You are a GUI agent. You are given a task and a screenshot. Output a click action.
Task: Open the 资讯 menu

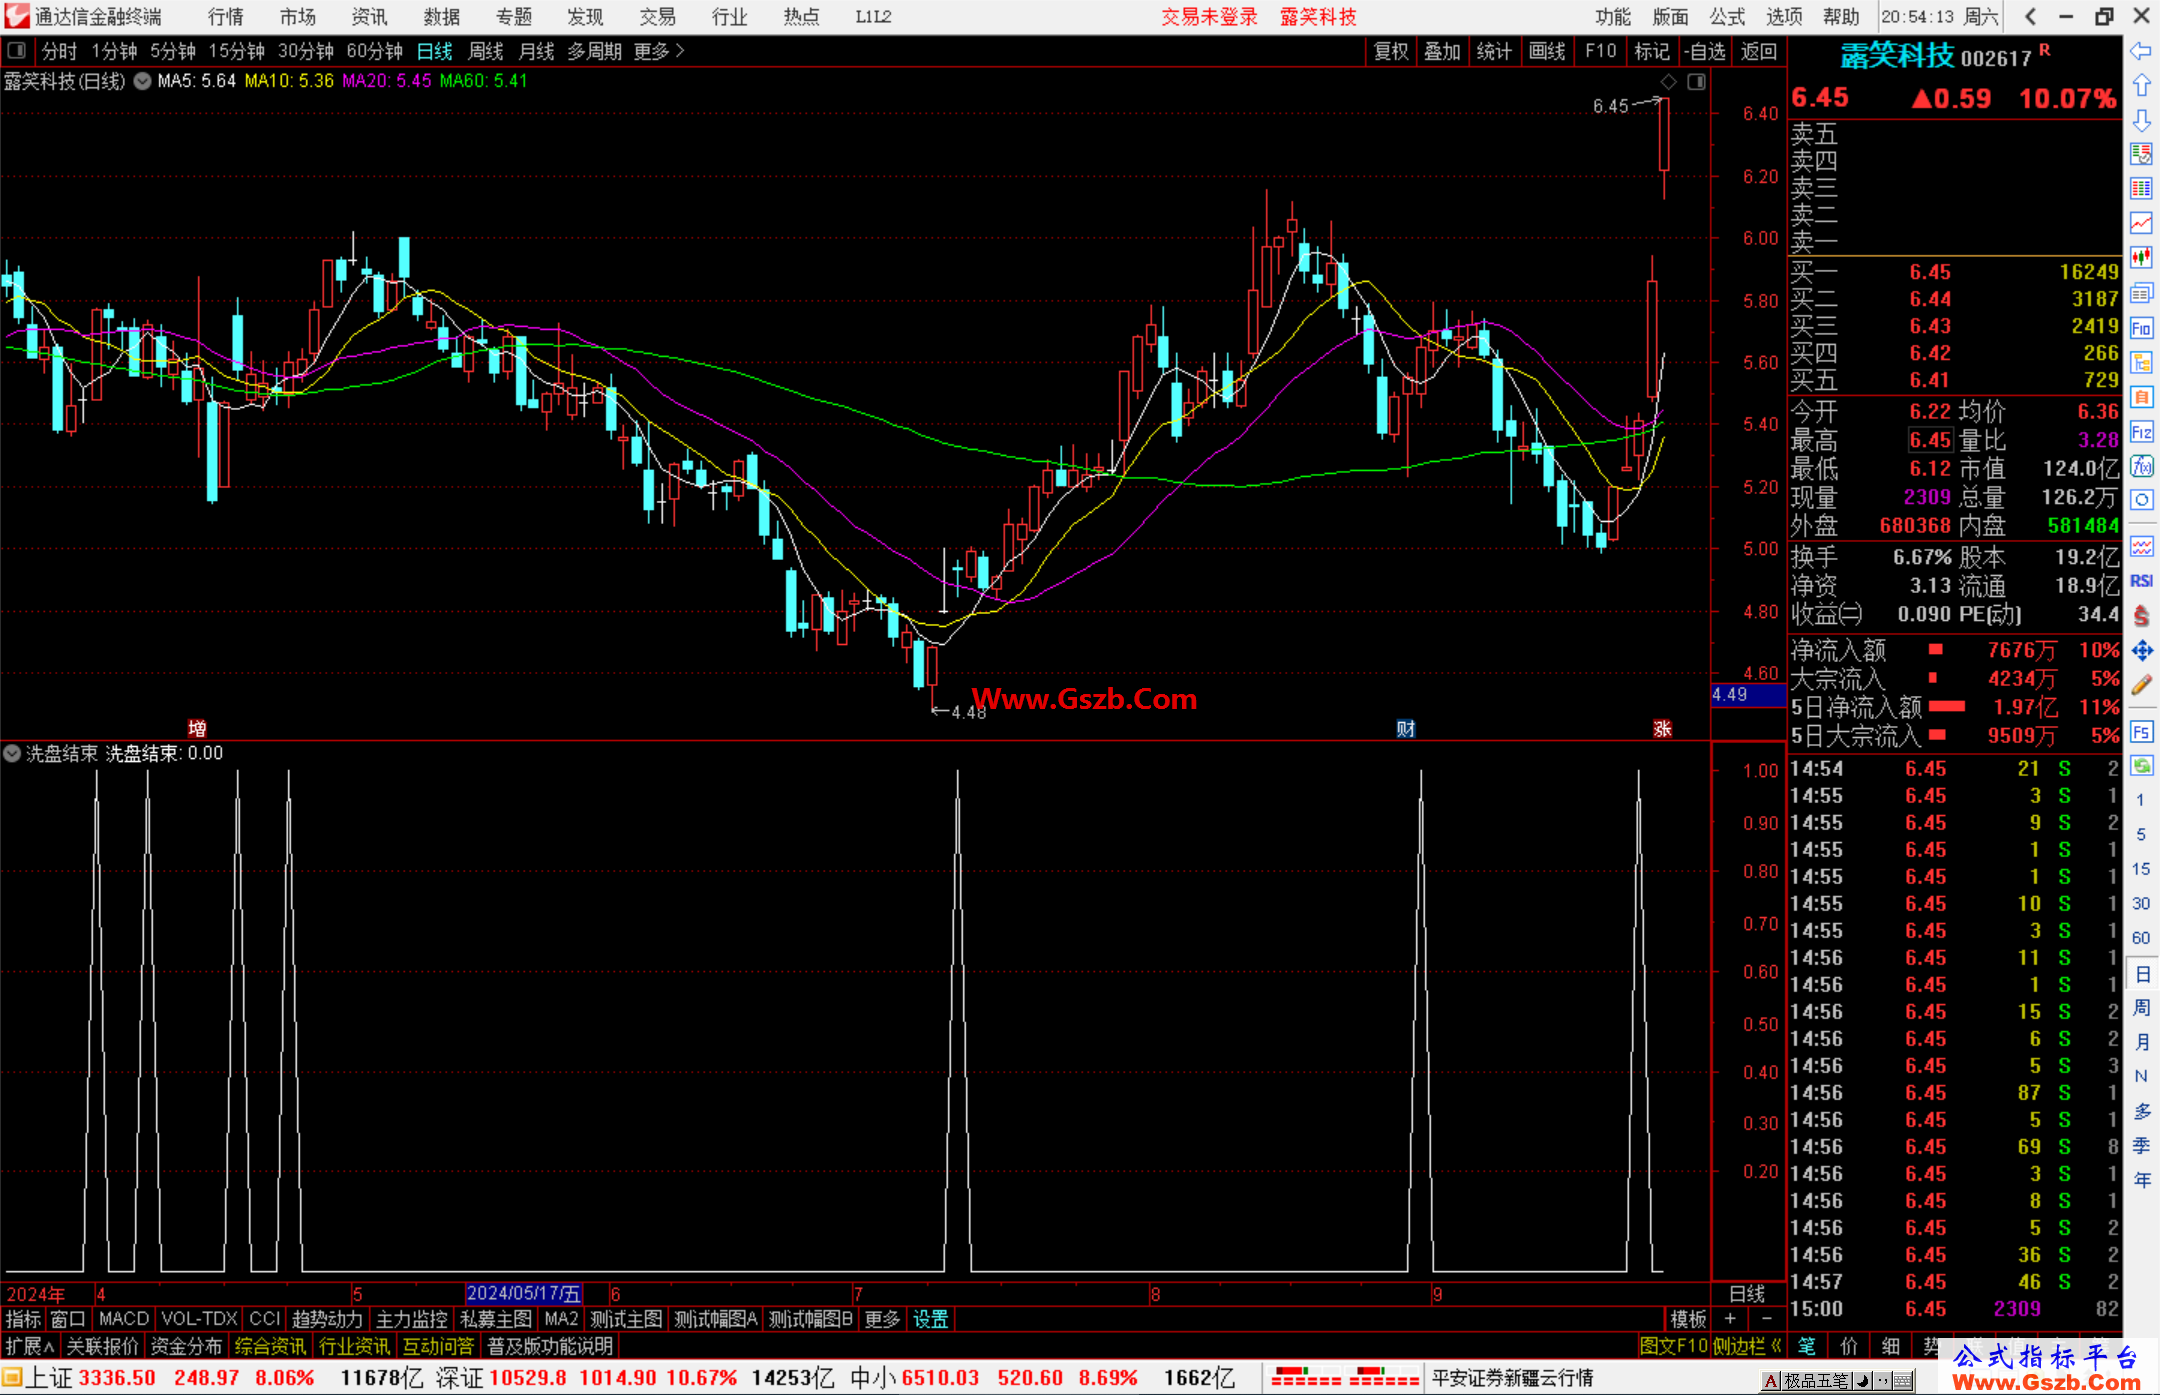369,17
